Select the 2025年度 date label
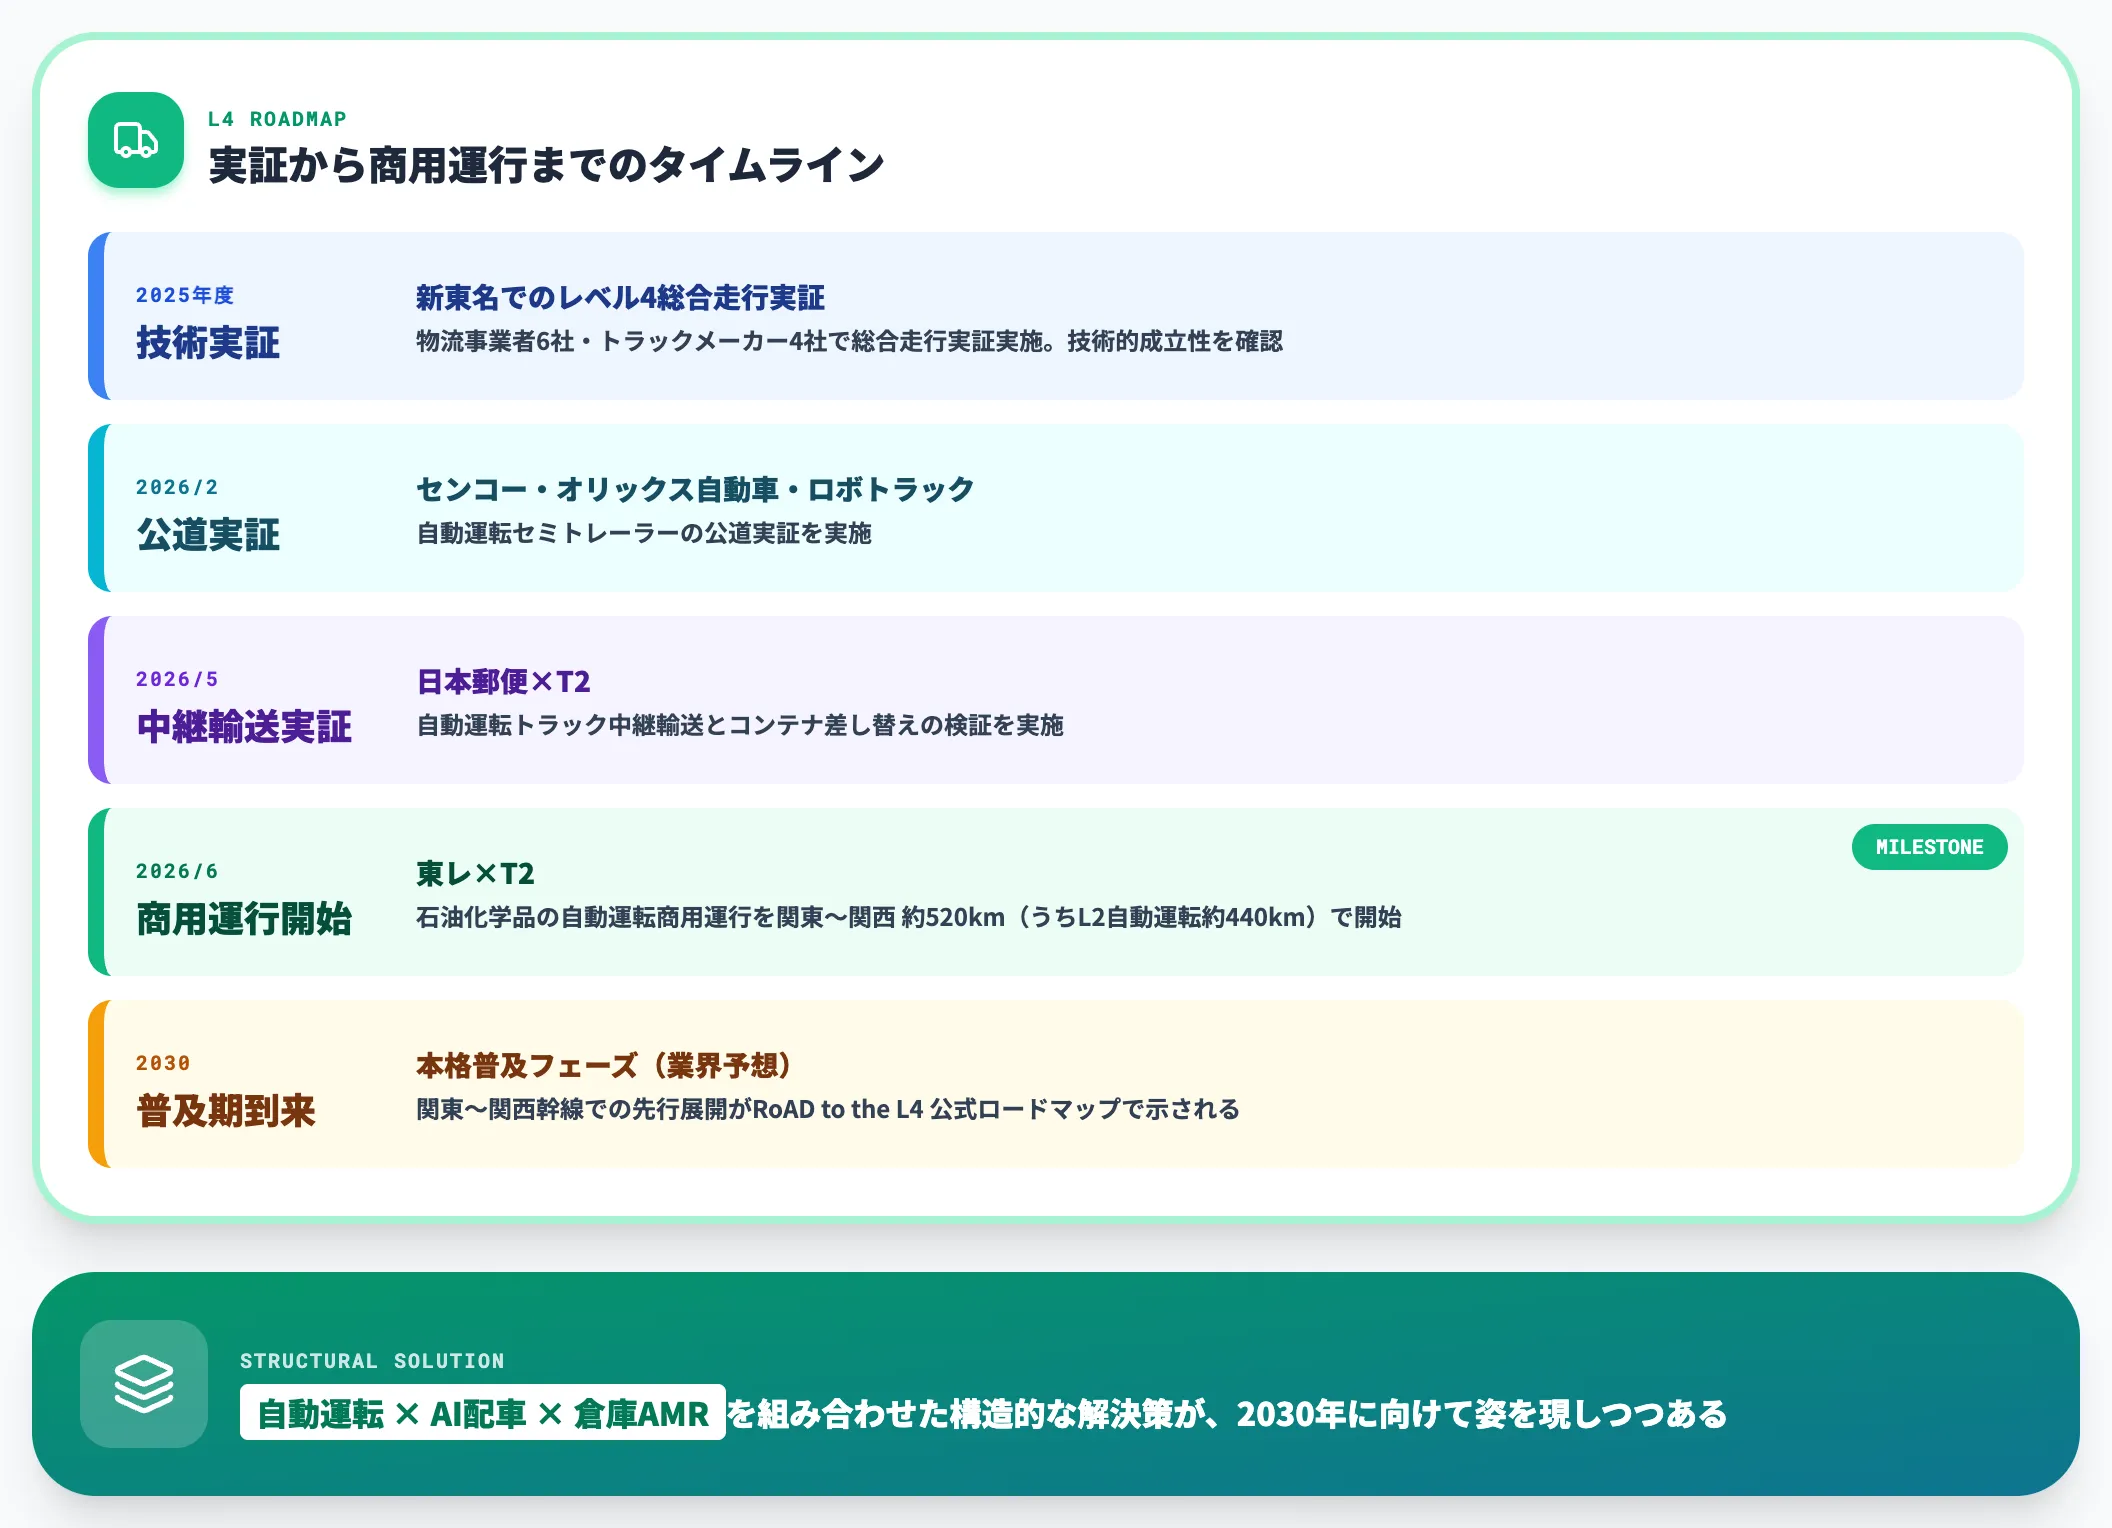Screen dimensions: 2112x1528 click(185, 295)
